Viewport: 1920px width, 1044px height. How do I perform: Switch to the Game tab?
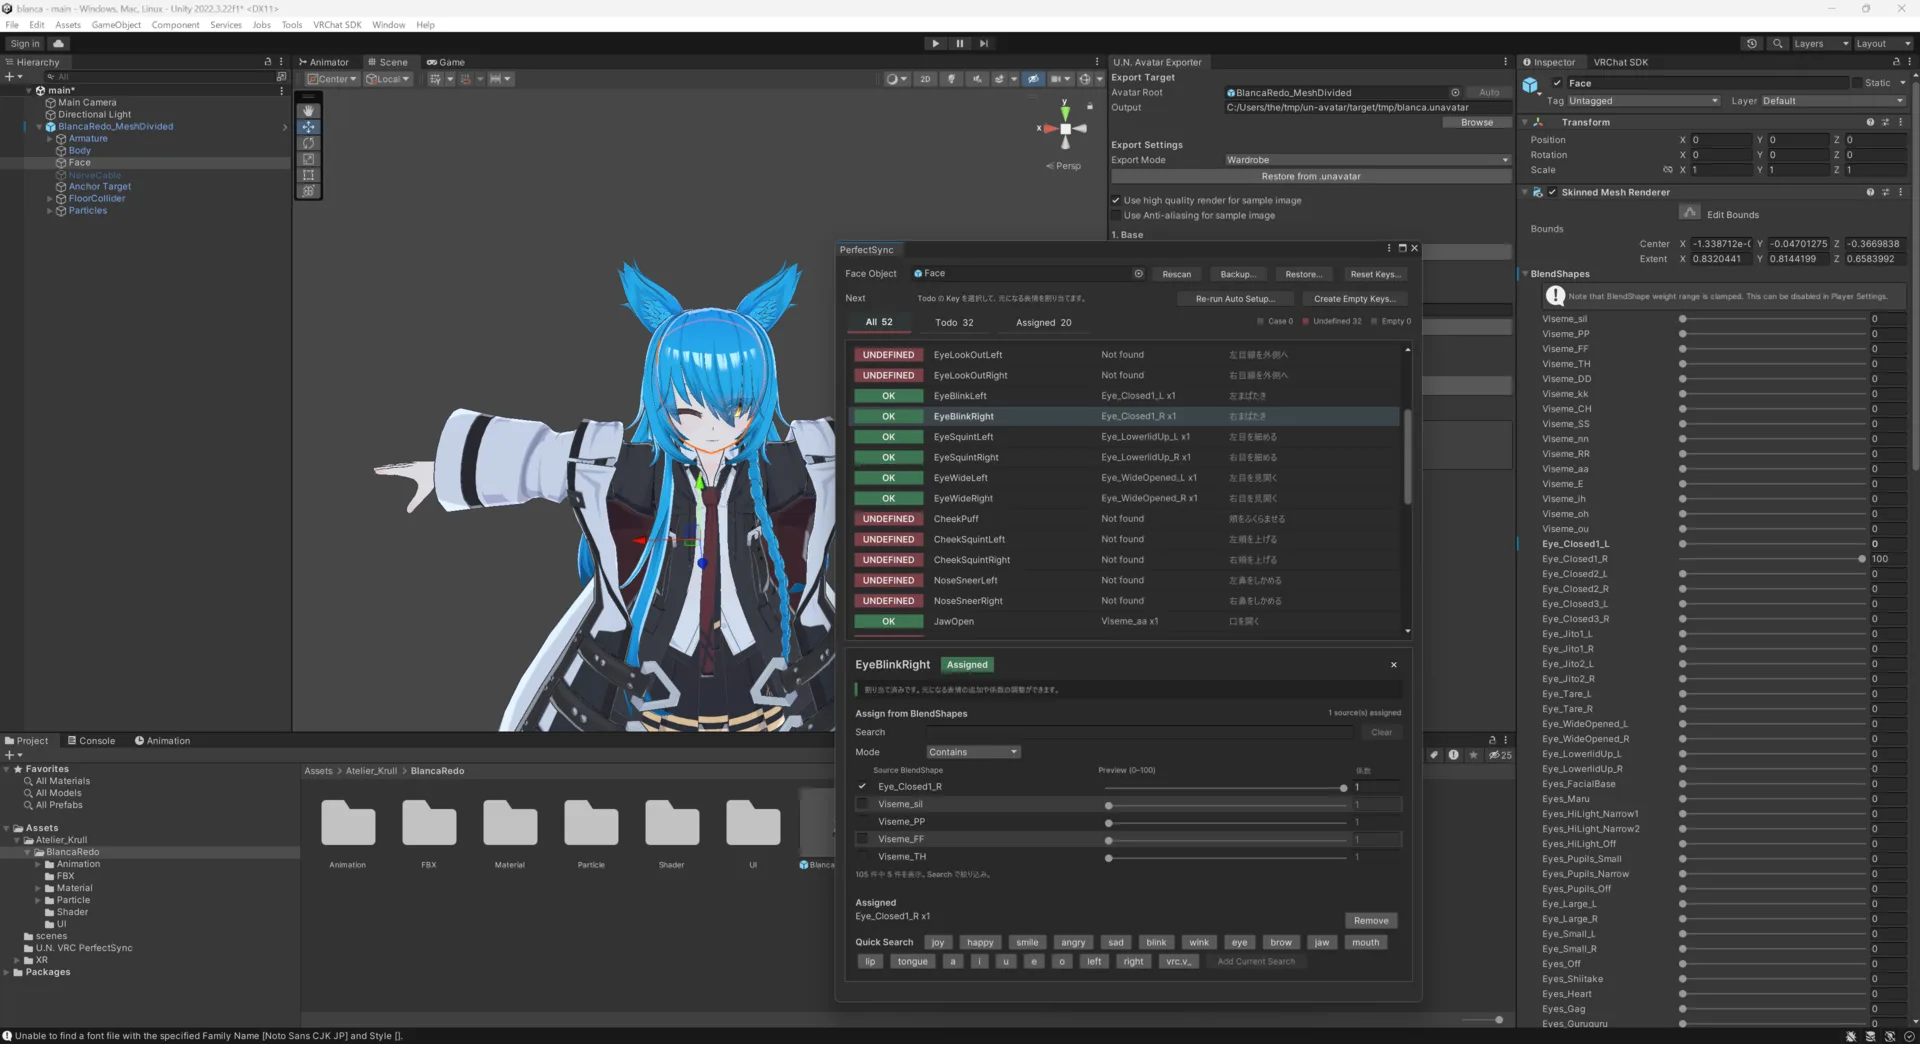446,62
